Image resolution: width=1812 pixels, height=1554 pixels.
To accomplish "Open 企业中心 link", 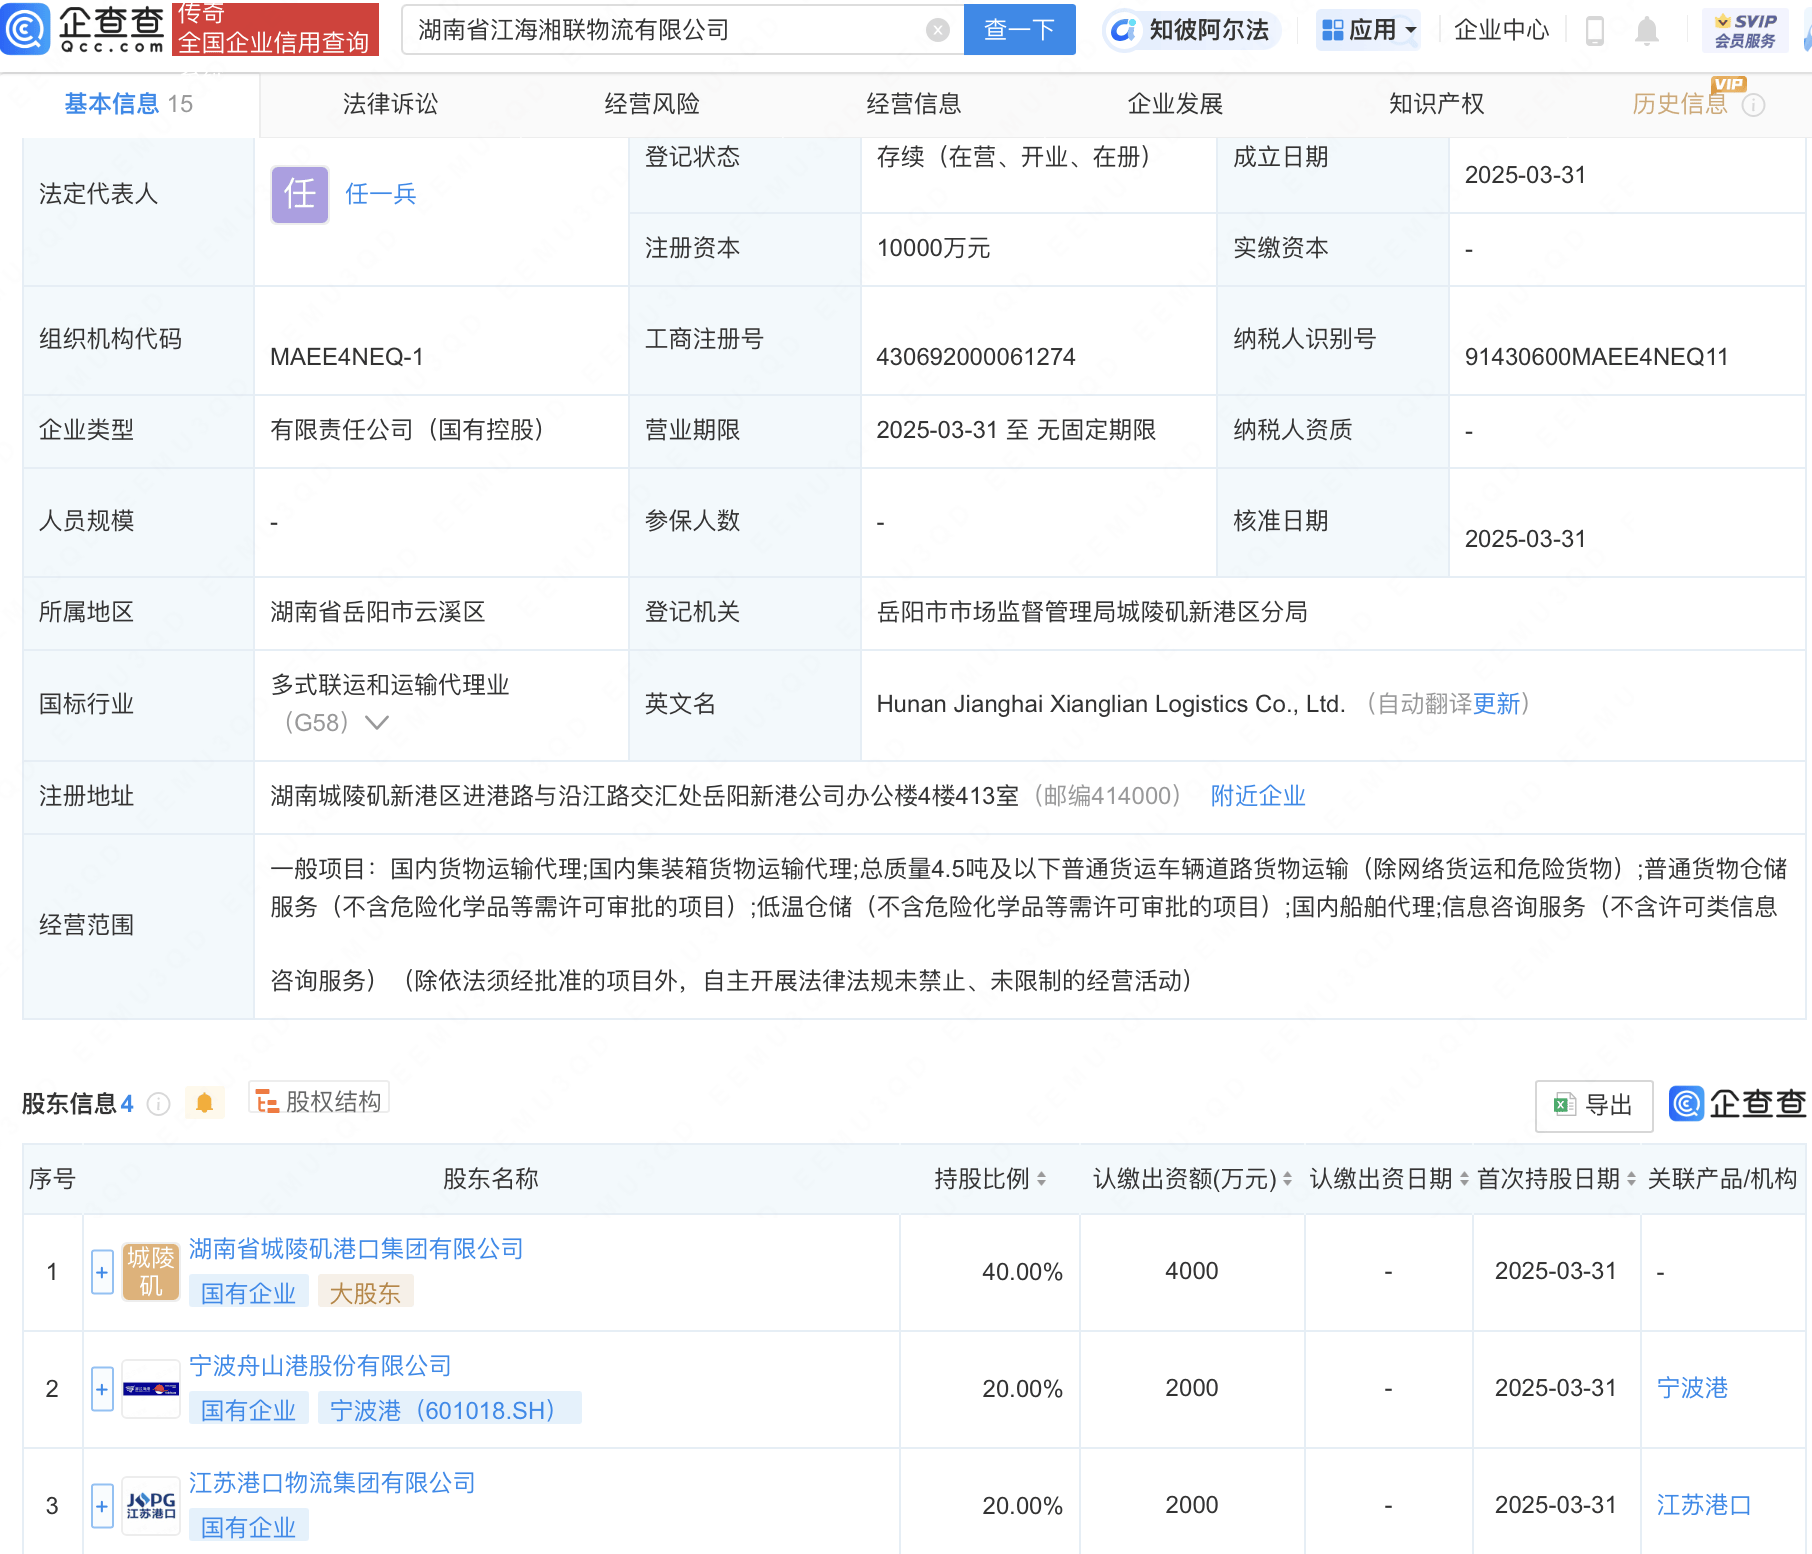I will tap(1501, 30).
